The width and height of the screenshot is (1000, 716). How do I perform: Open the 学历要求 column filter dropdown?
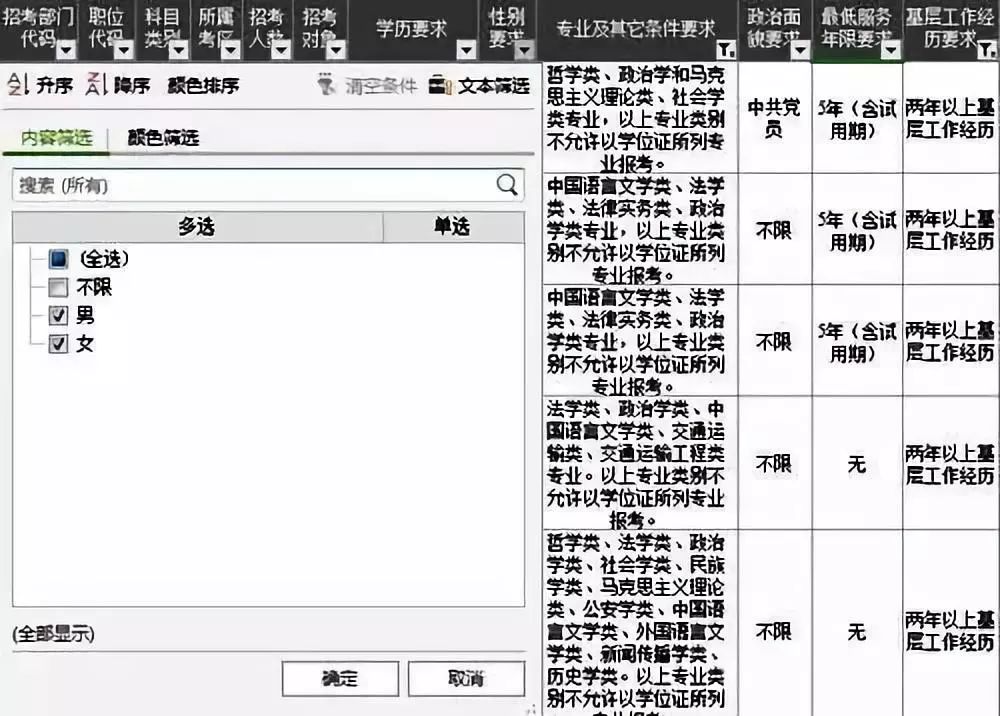pos(466,49)
